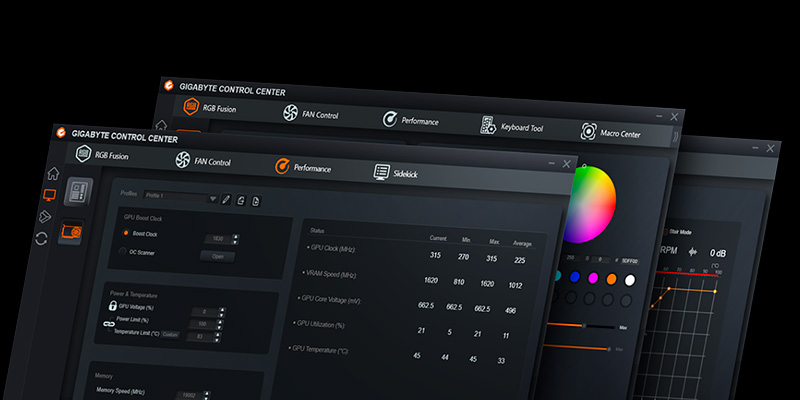Select the motherboard device thumbnail
The width and height of the screenshot is (800, 400).
79,191
